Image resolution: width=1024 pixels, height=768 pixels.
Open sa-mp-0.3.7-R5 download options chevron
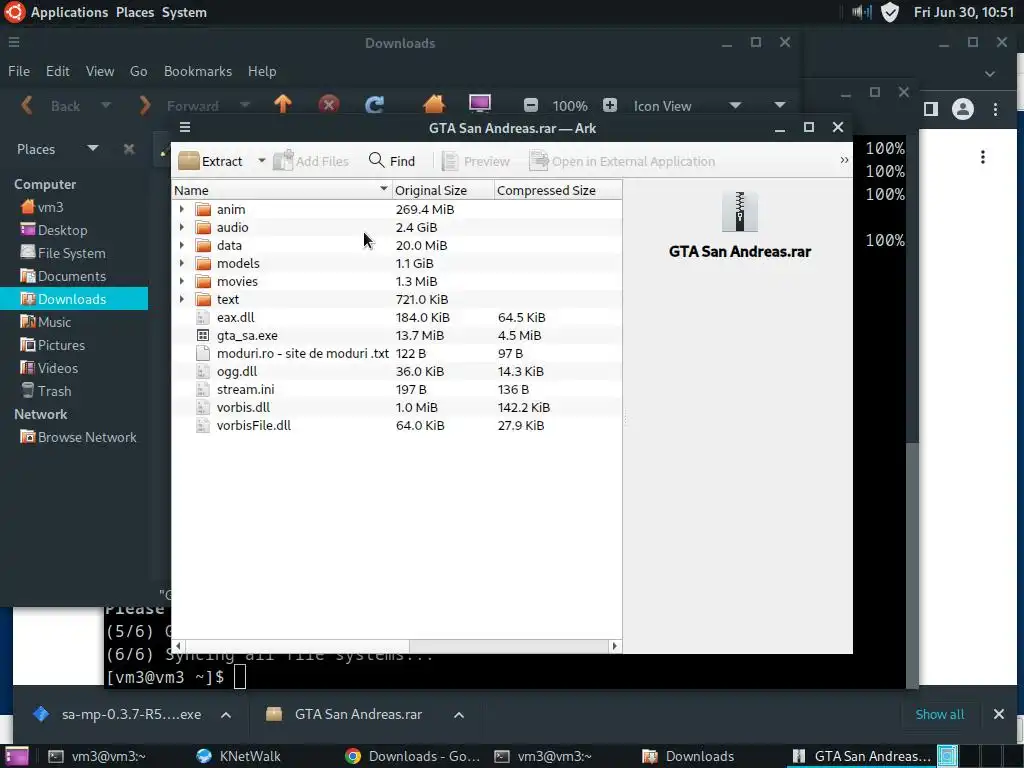click(x=226, y=715)
